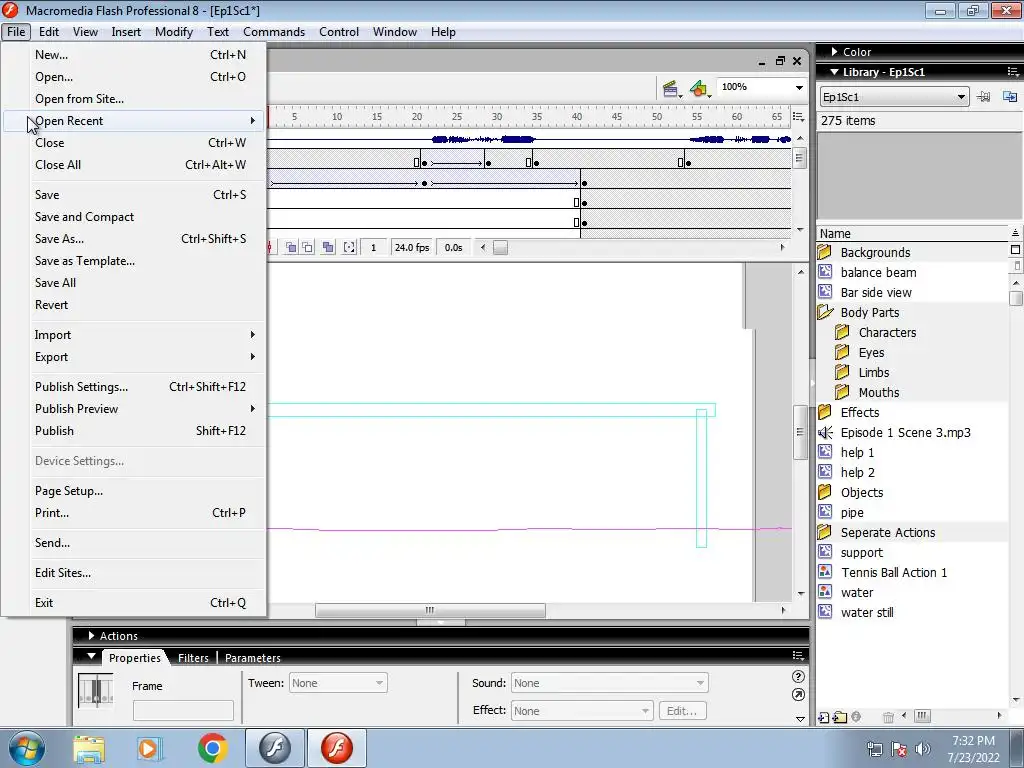Viewport: 1024px width, 768px height.
Task: Click the library horizontal scrollbar thumb
Action: pyautogui.click(x=922, y=716)
